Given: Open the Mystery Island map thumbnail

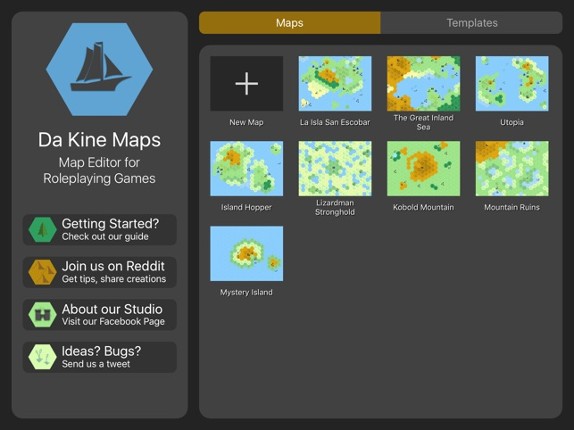Looking at the screenshot, I should (x=246, y=254).
